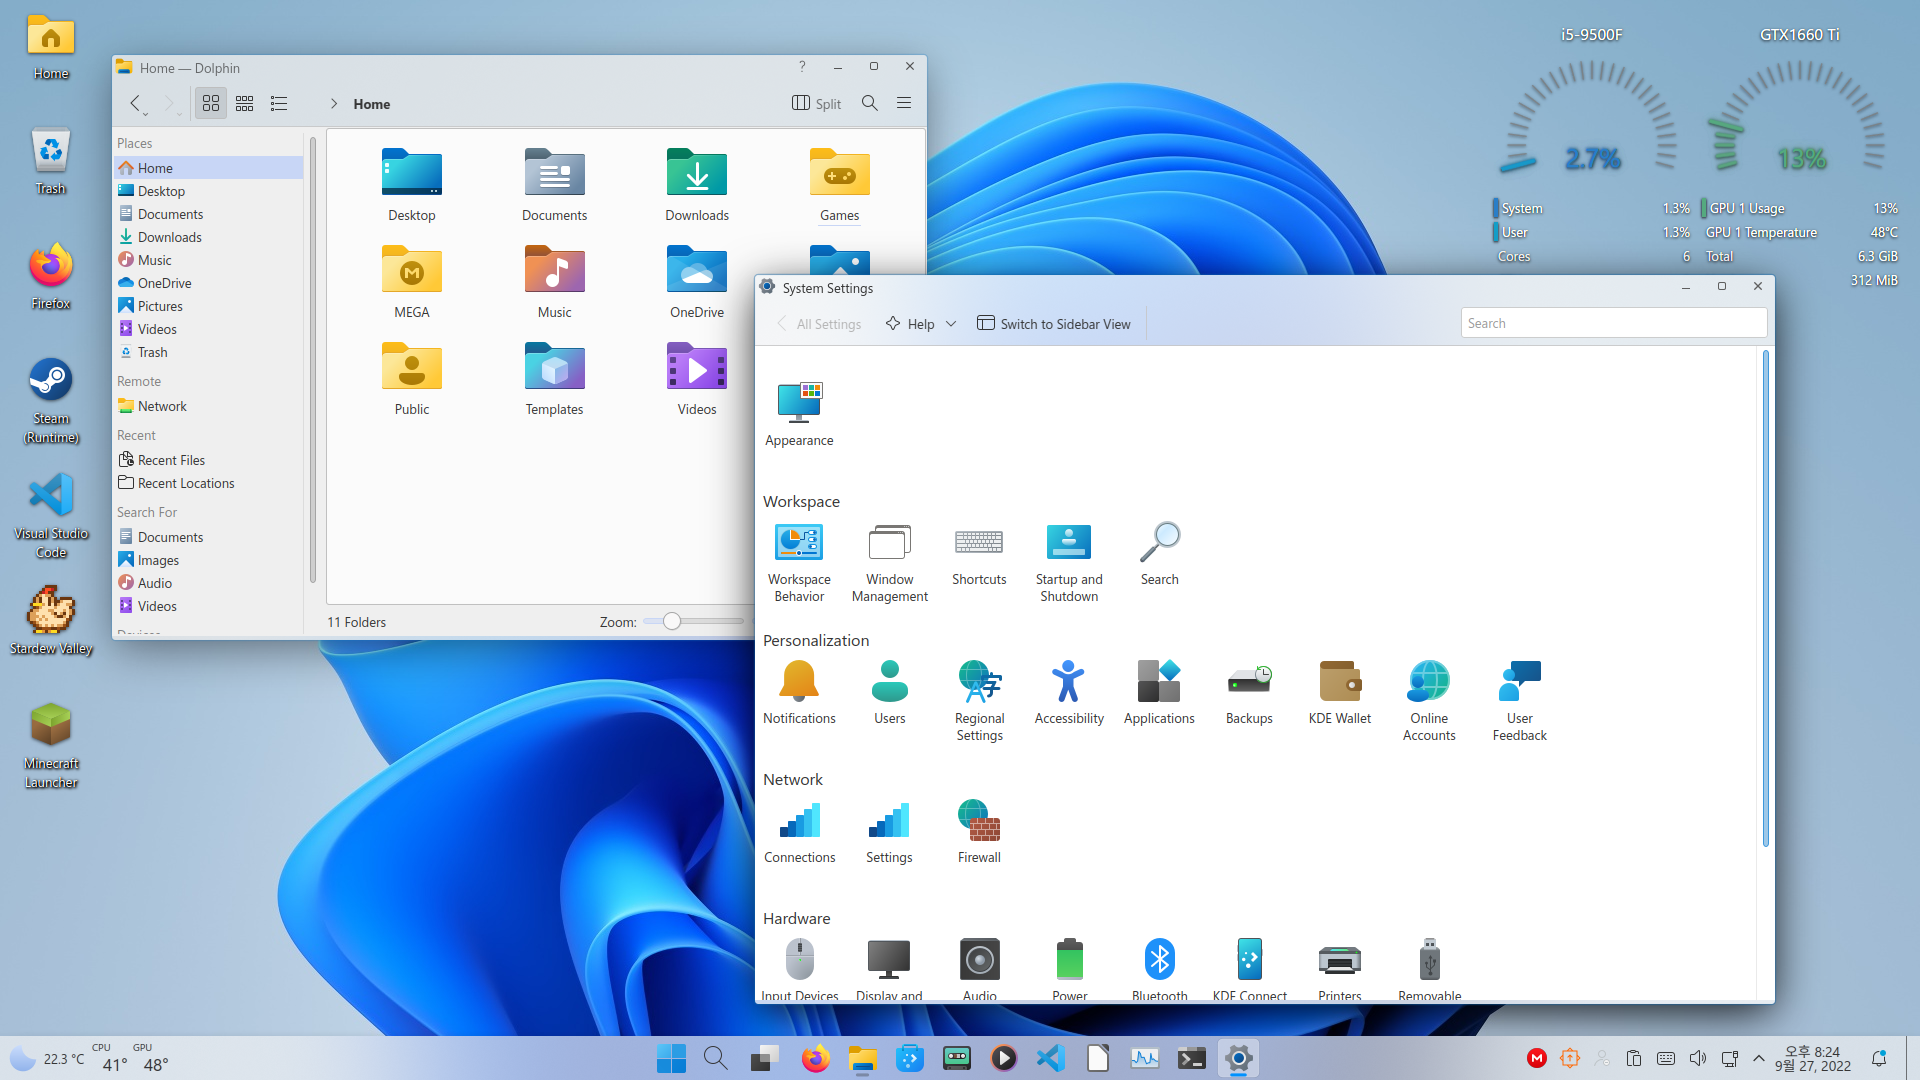Select Trash in Dolphin Places panel
This screenshot has height=1080, width=1920.
208,352
